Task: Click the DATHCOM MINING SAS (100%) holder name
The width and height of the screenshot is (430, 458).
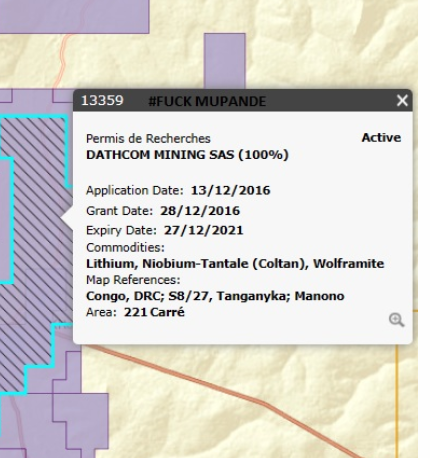Action: [187, 155]
